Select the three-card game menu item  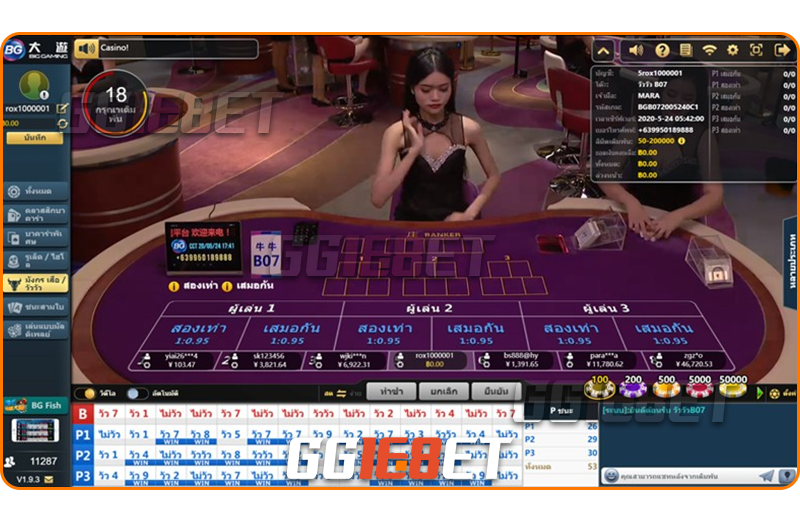click(36, 307)
